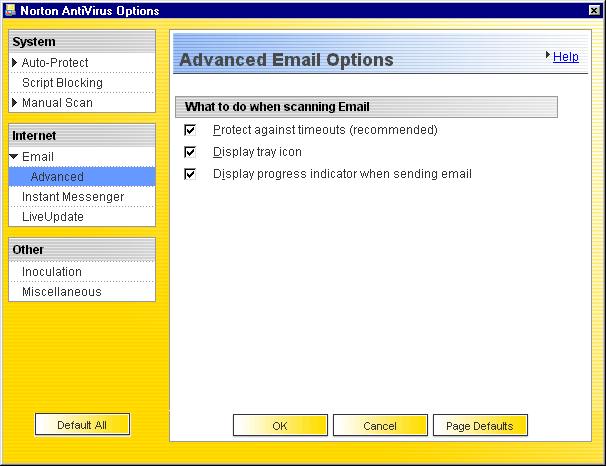The height and width of the screenshot is (466, 606).
Task: Close the Norton AntiVirus Options window
Action: pyautogui.click(x=594, y=10)
